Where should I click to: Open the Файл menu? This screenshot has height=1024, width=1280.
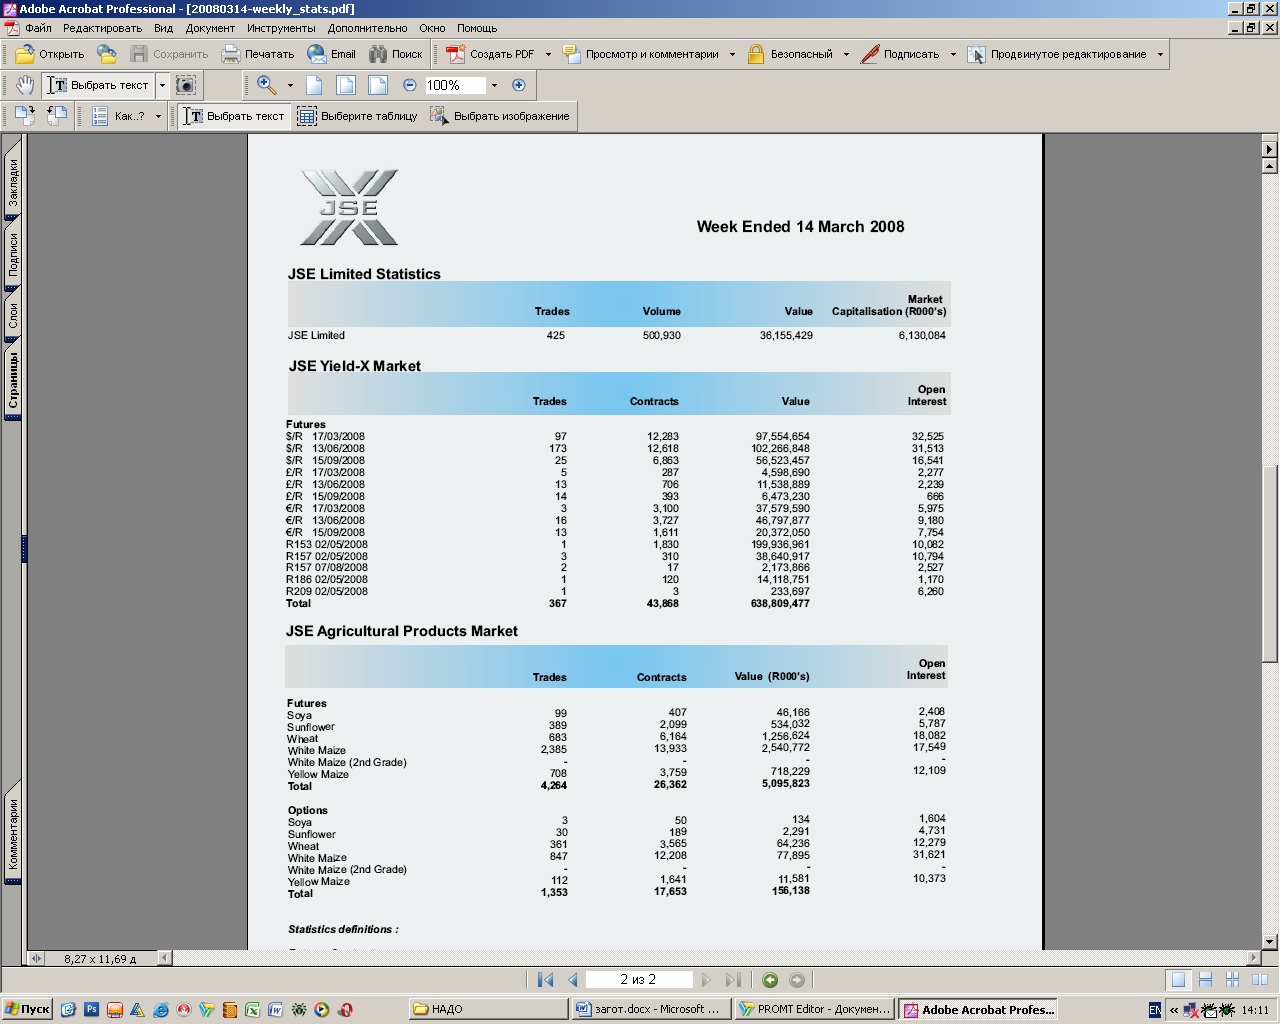[38, 28]
